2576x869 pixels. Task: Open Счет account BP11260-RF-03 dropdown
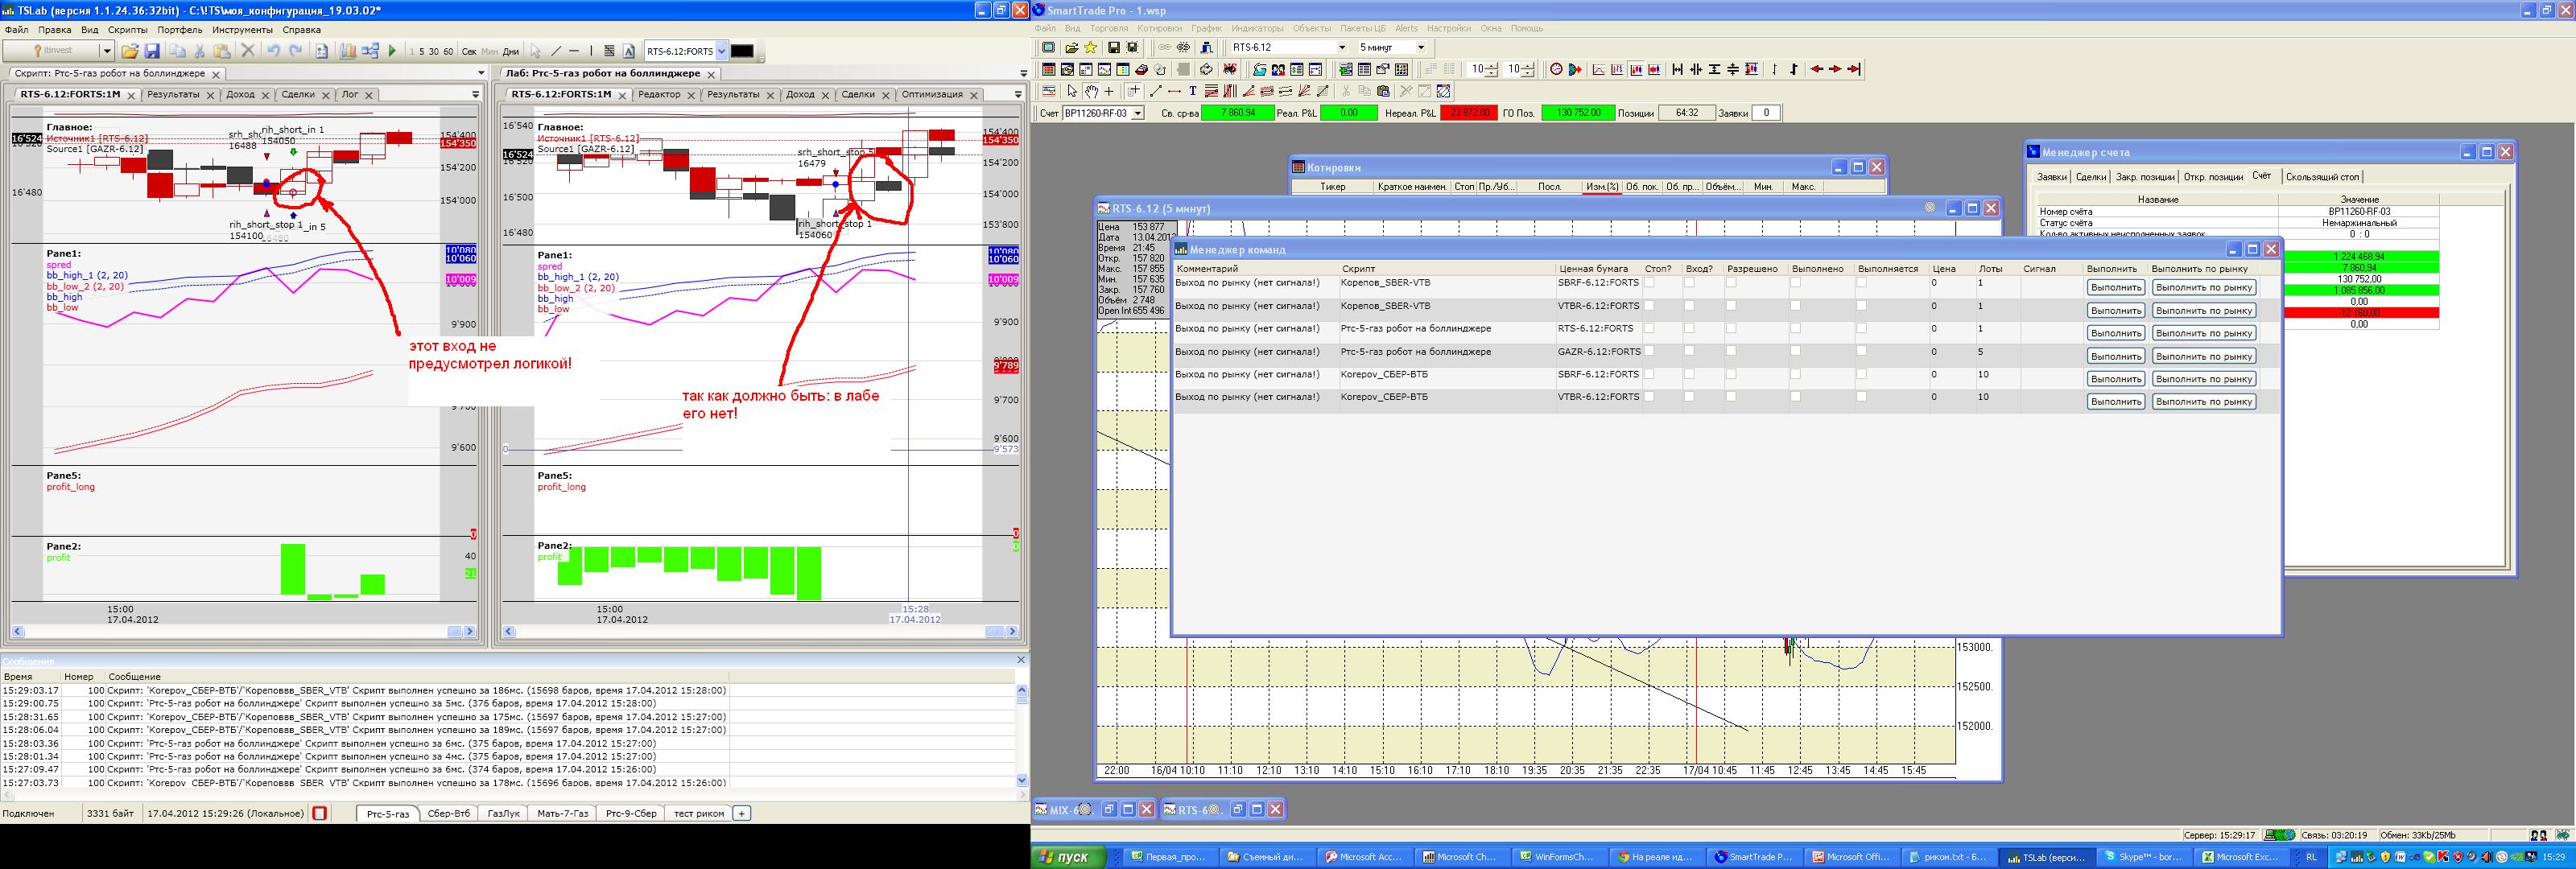1137,113
